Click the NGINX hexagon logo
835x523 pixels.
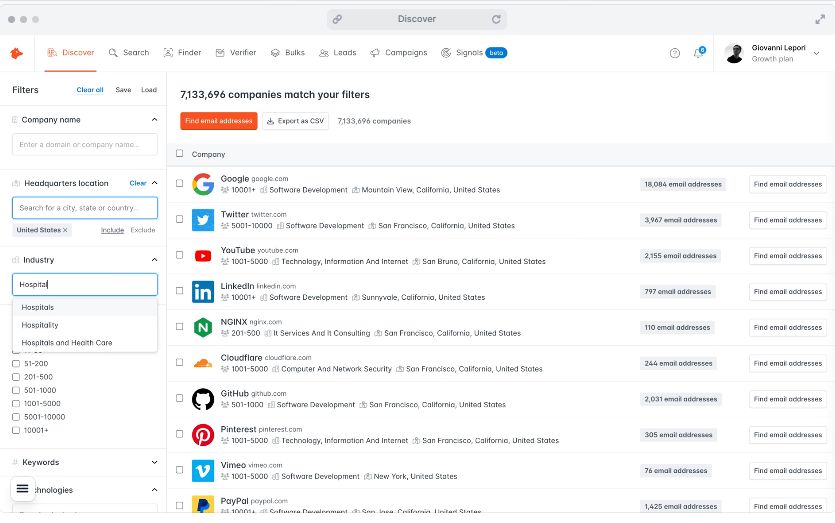coord(203,328)
